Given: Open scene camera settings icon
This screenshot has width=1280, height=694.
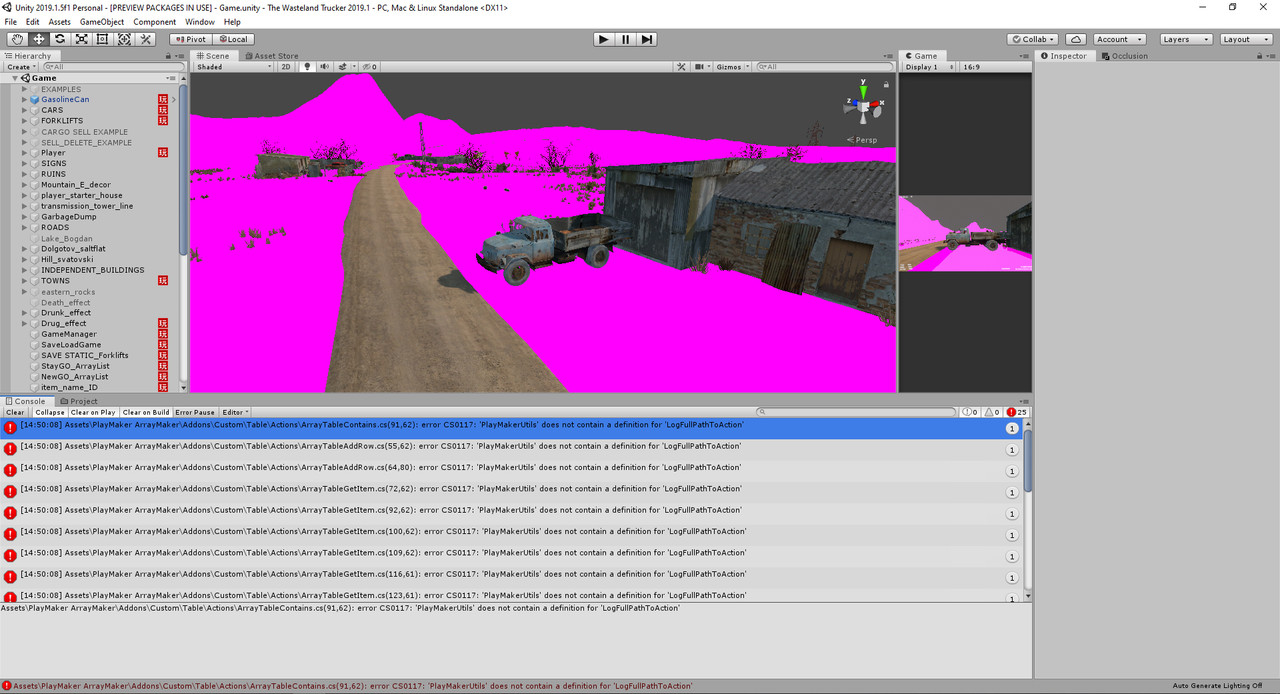Looking at the screenshot, I should coord(701,67).
